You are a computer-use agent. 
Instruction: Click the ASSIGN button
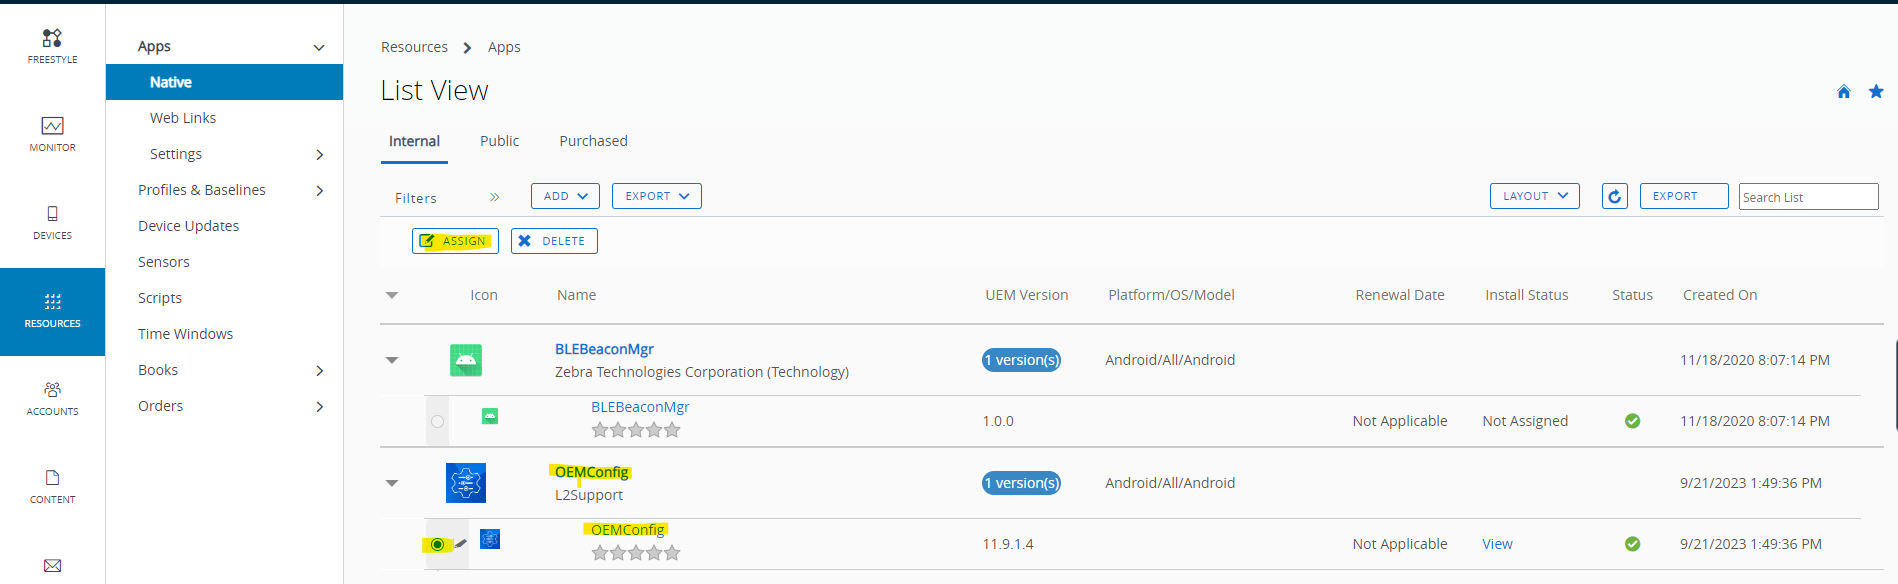(455, 241)
